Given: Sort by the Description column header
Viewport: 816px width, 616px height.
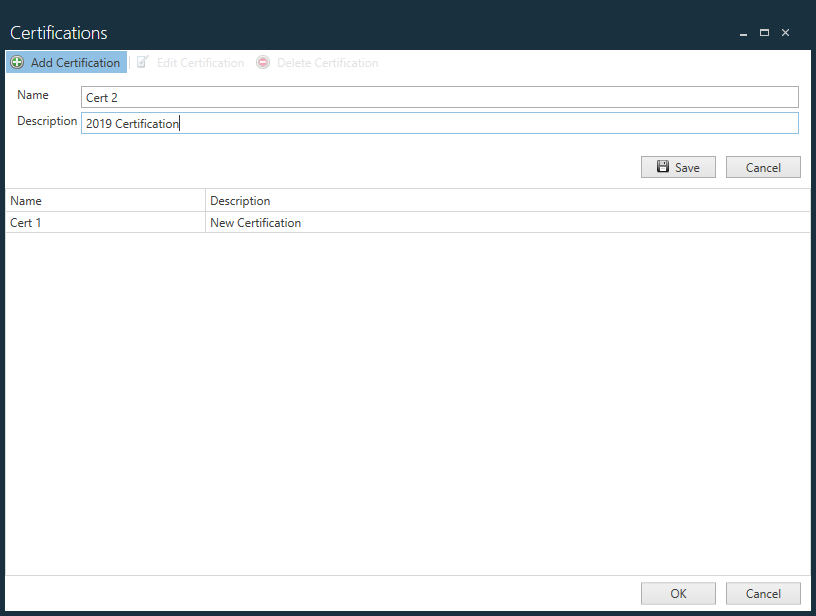Looking at the screenshot, I should pyautogui.click(x=239, y=200).
